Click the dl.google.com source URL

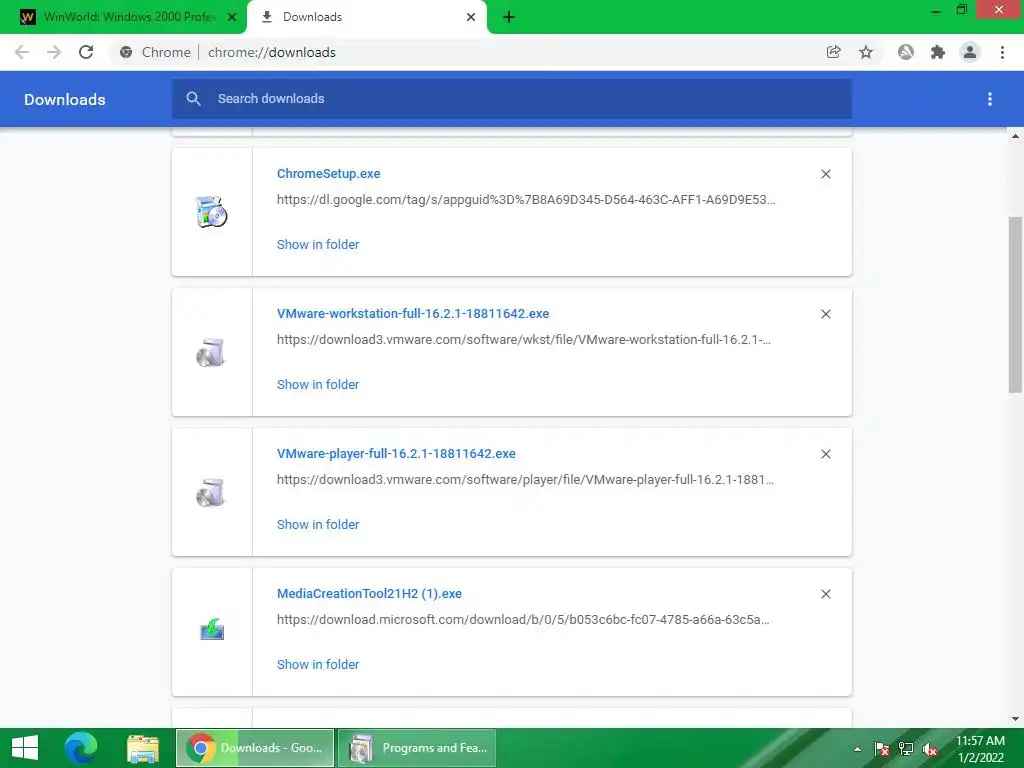click(x=526, y=200)
